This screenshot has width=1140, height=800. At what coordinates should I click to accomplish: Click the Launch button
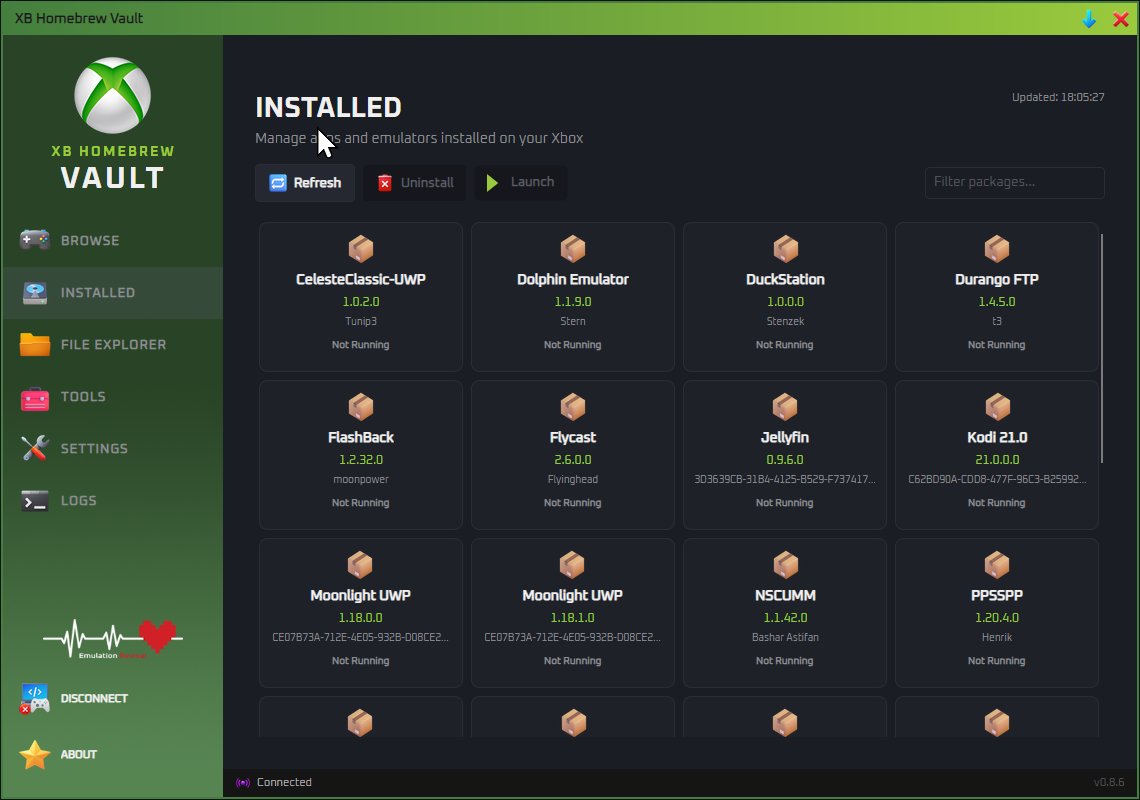pos(521,183)
